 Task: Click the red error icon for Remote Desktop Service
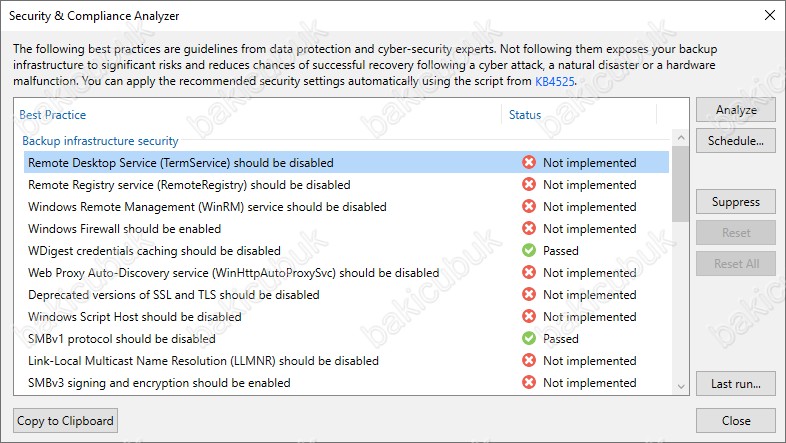point(529,162)
